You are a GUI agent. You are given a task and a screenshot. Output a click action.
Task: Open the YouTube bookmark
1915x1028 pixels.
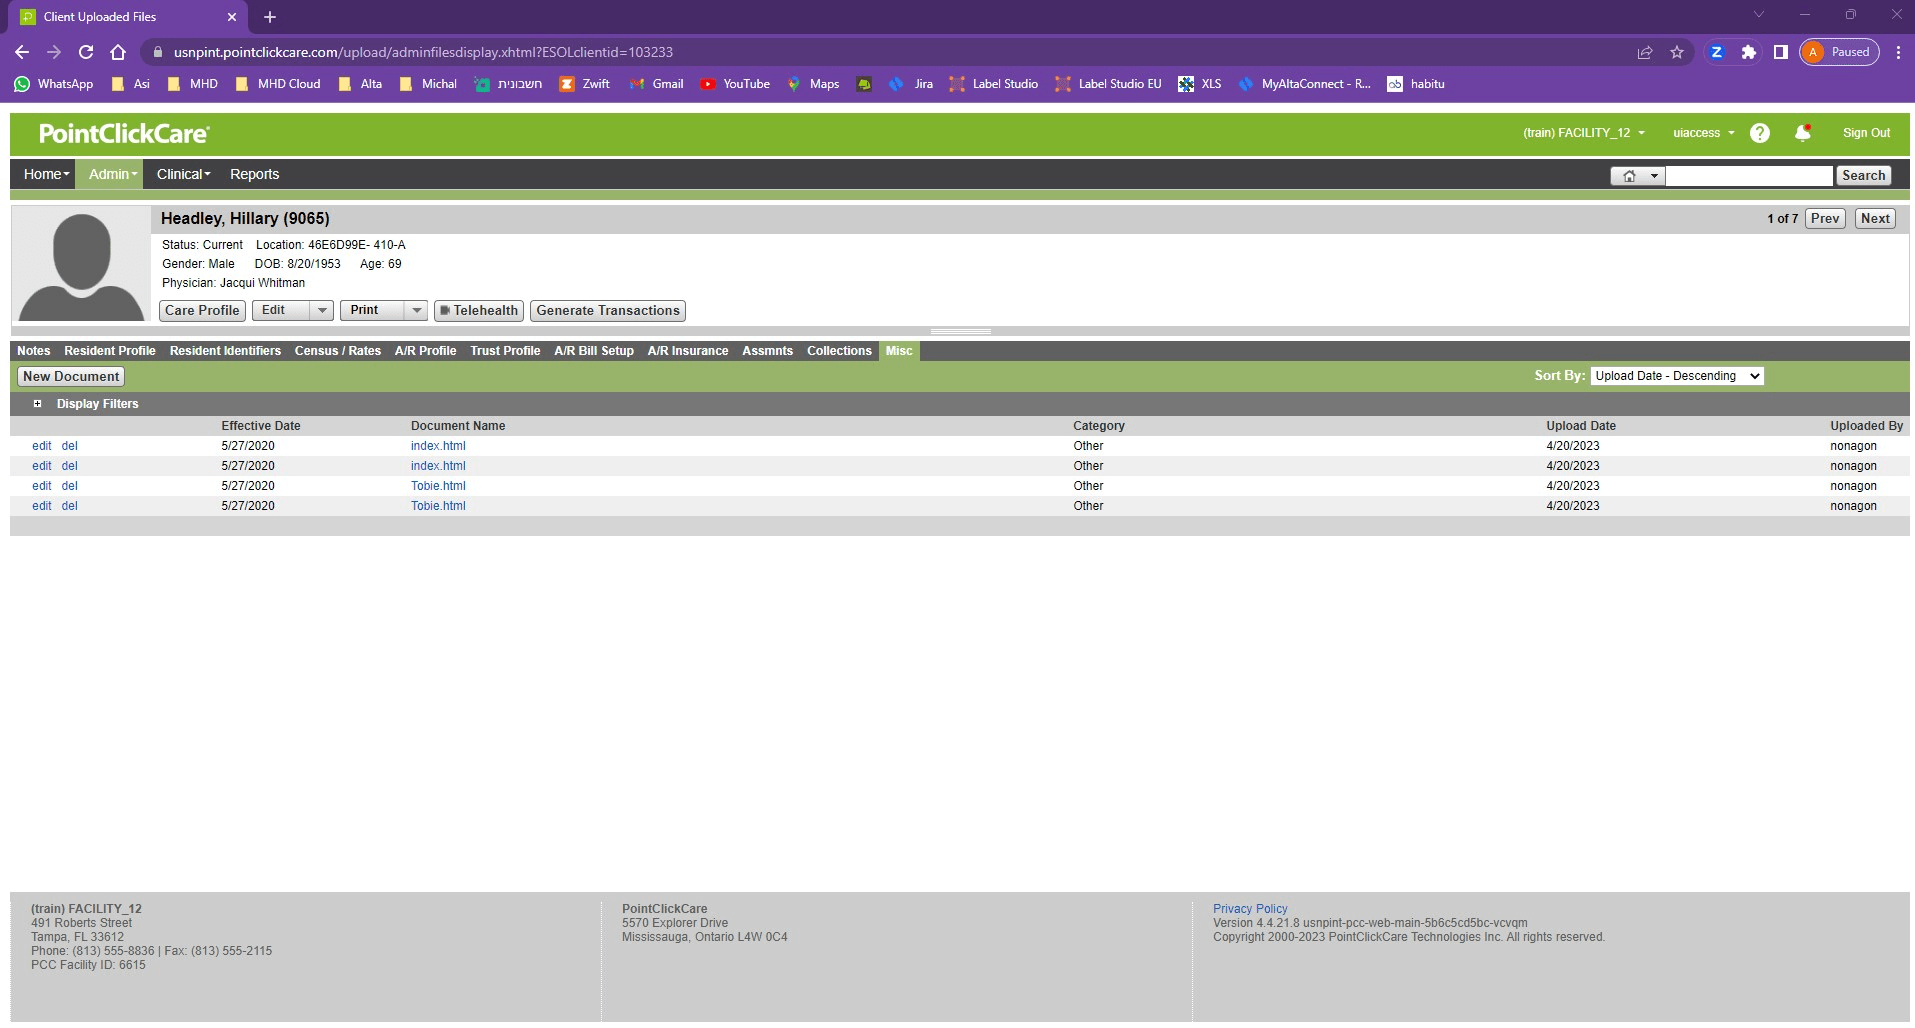click(735, 84)
